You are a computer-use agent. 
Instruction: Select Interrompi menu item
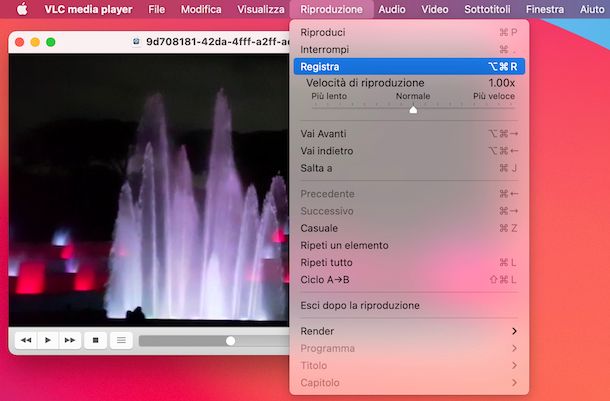409,49
